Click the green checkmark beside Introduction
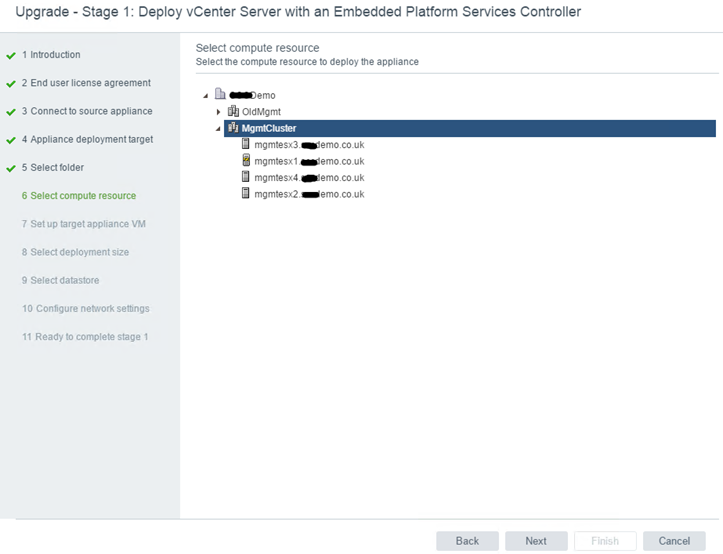The image size is (723, 554). 11,56
